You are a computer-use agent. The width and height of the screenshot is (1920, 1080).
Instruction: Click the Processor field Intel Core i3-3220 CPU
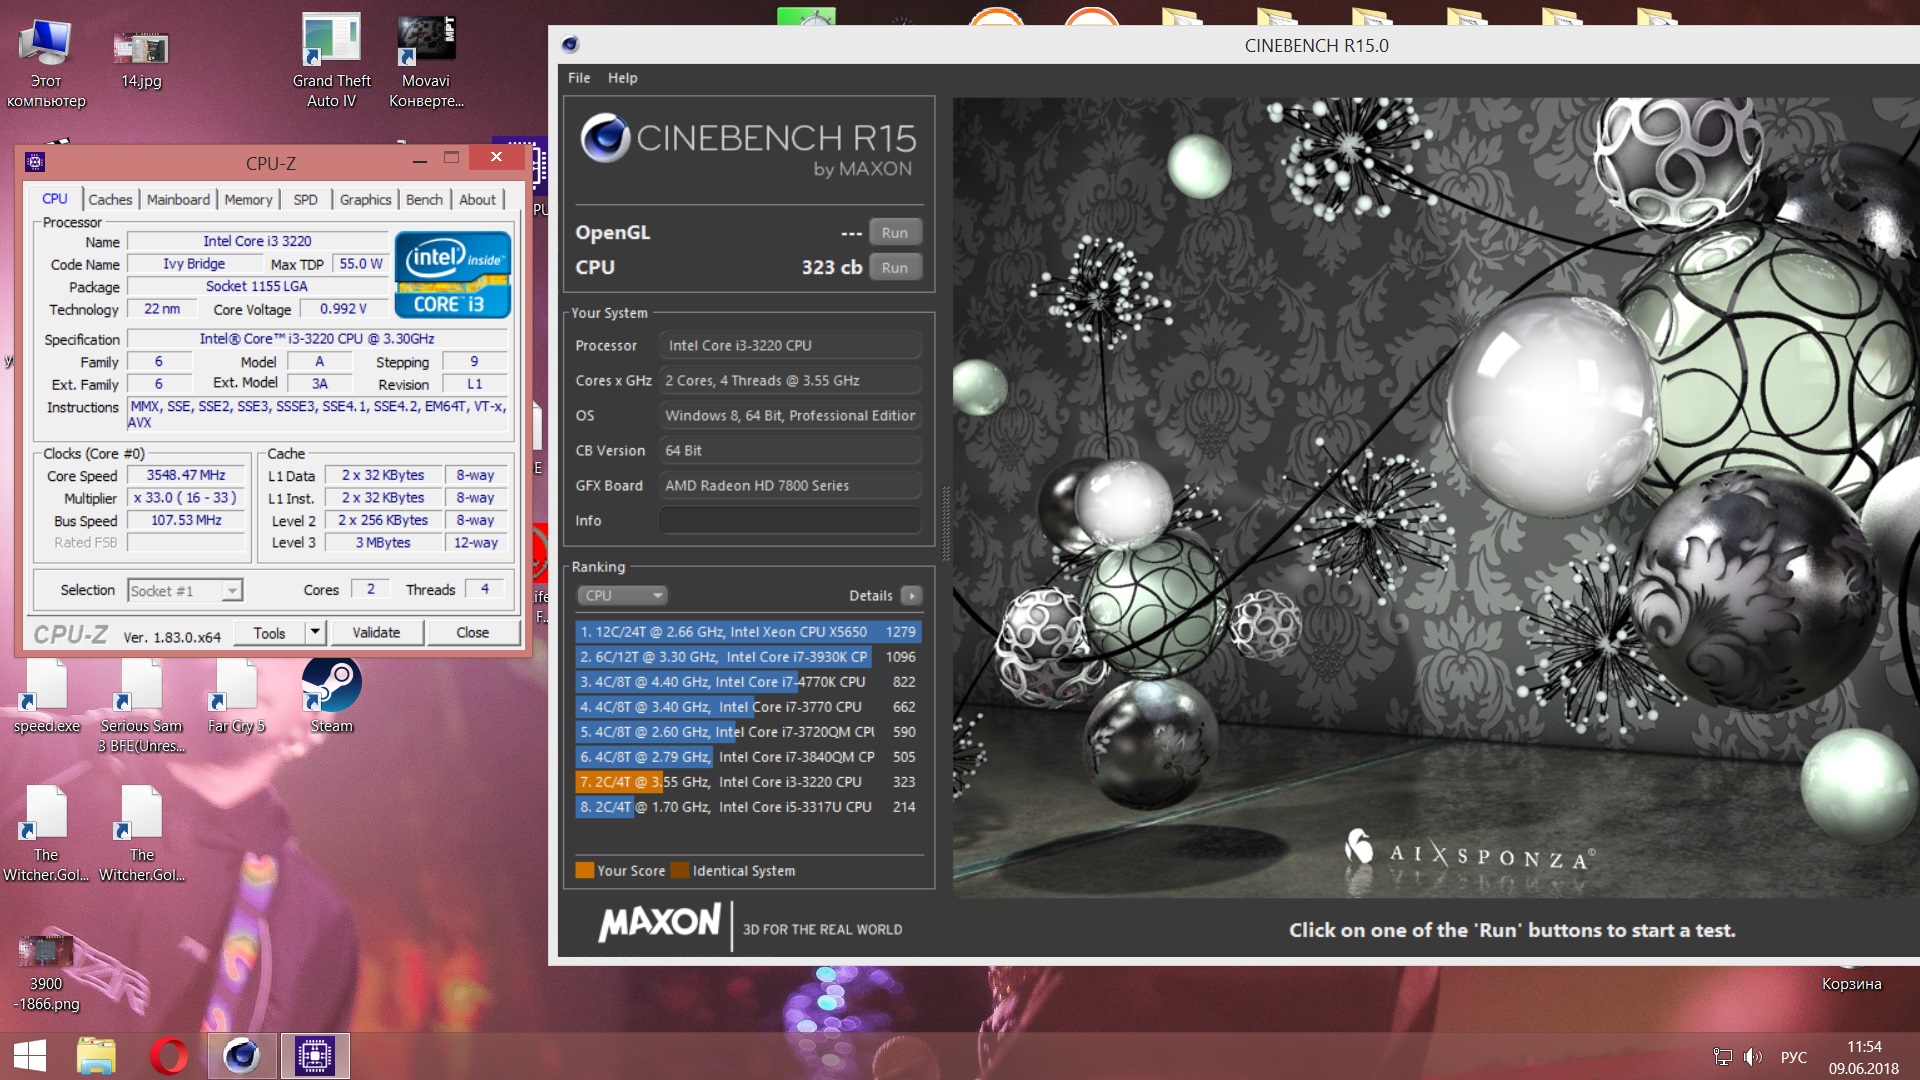tap(790, 346)
